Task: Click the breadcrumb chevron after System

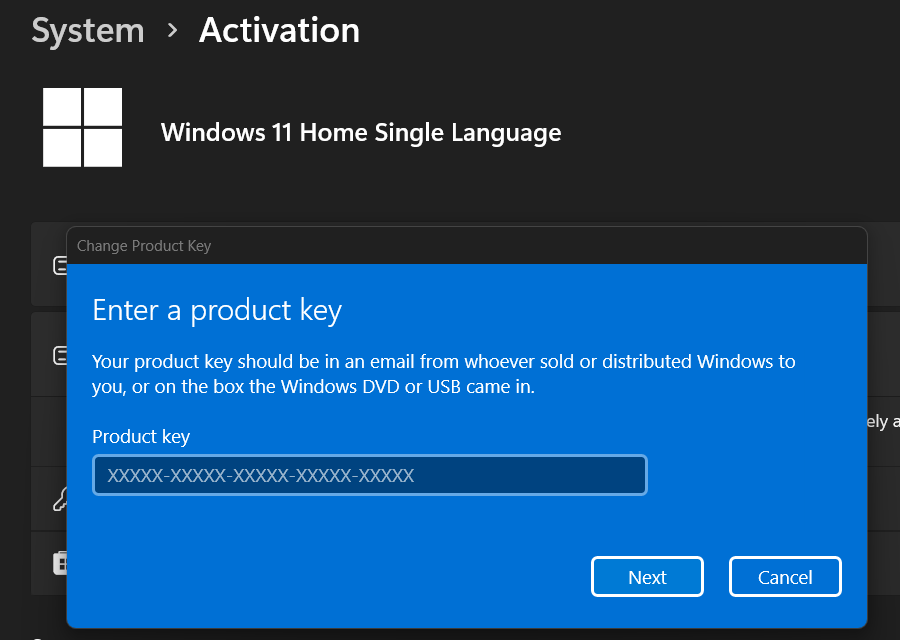Action: tap(172, 30)
